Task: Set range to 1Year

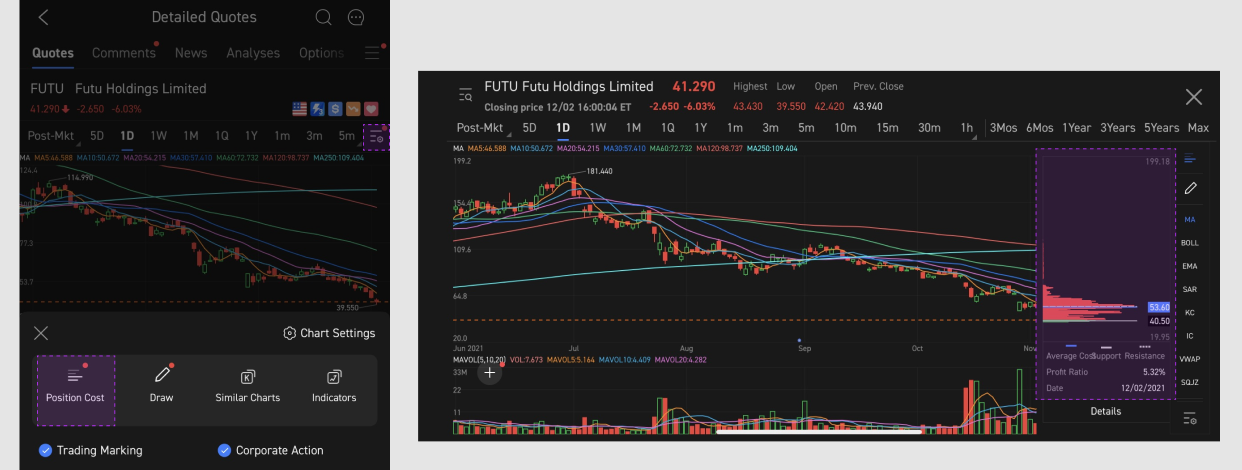Action: click(1077, 128)
